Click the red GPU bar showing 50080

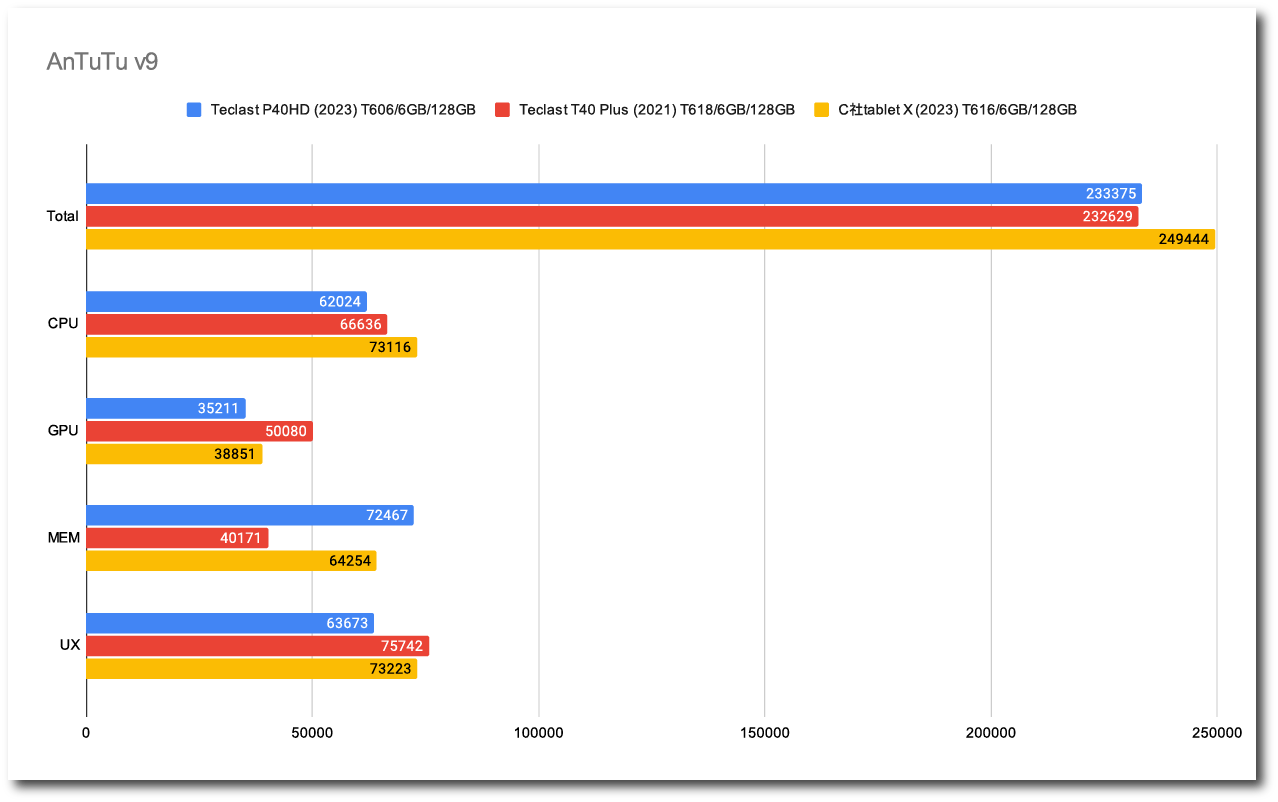pos(199,431)
